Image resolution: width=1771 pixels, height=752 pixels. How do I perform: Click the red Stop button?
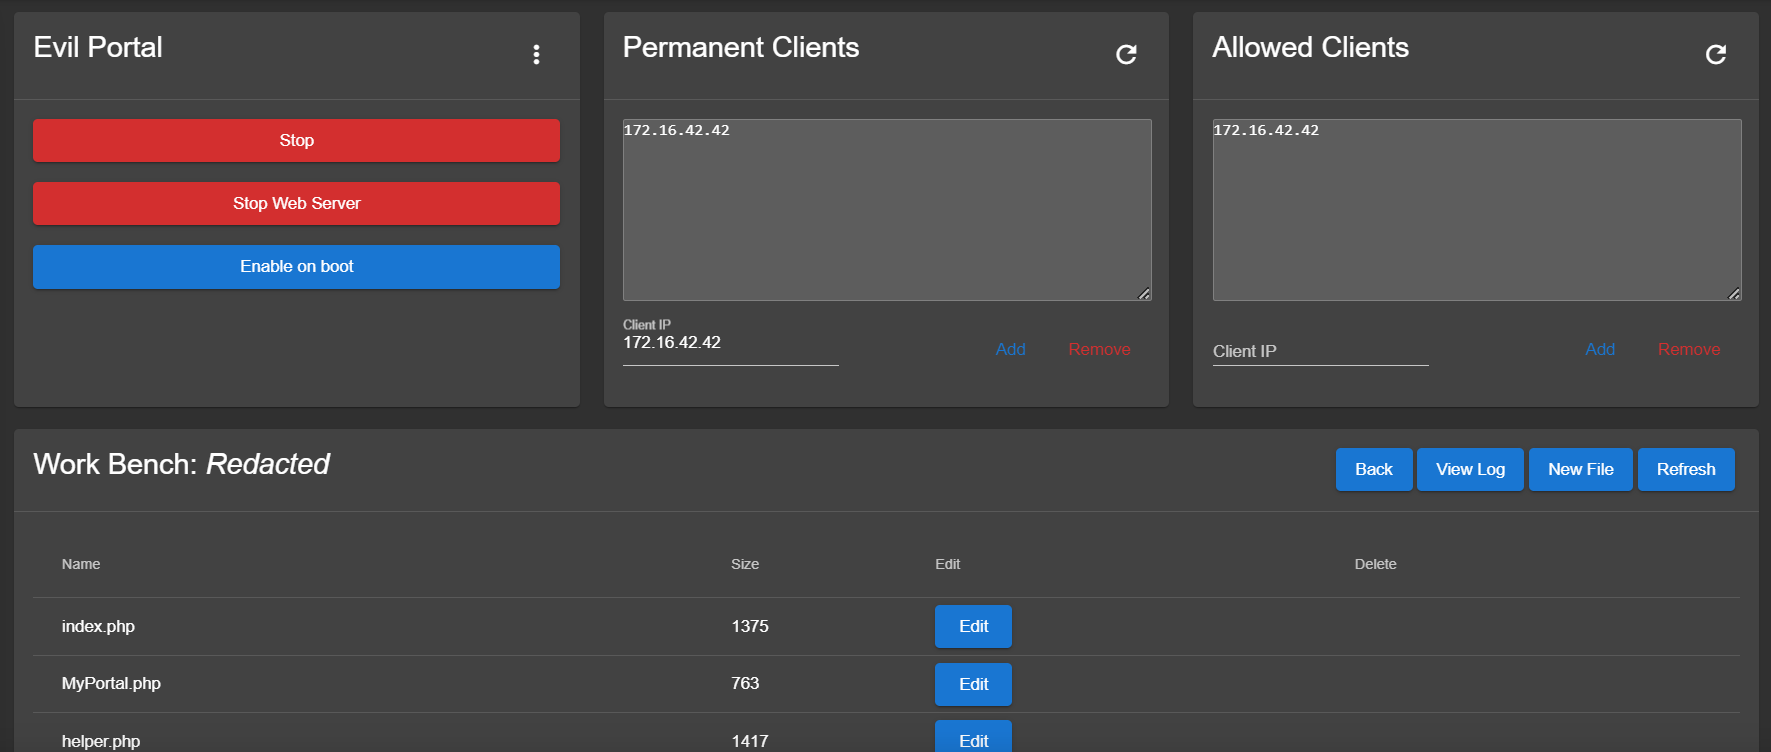point(296,141)
